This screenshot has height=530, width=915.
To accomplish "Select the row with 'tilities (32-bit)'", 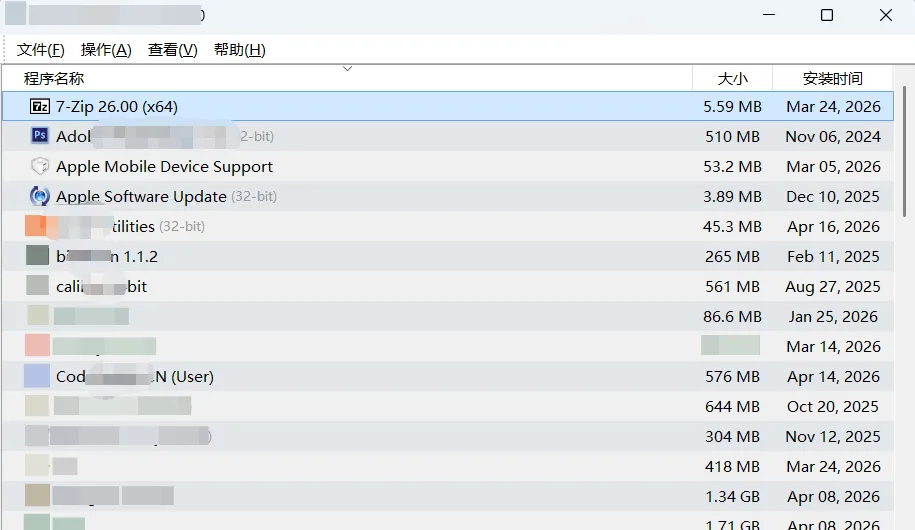I will 448,226.
